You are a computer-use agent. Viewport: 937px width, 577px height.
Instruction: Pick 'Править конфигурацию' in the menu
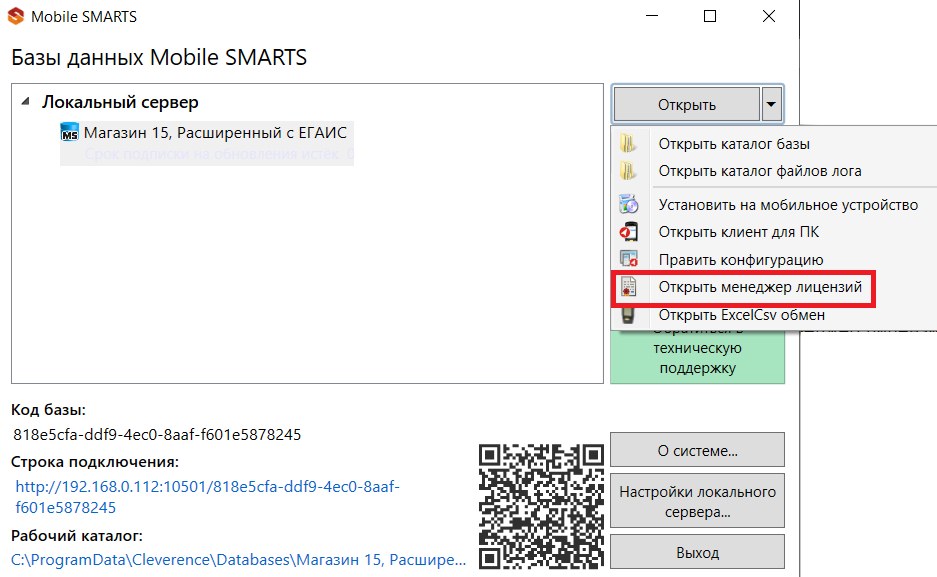(x=741, y=260)
